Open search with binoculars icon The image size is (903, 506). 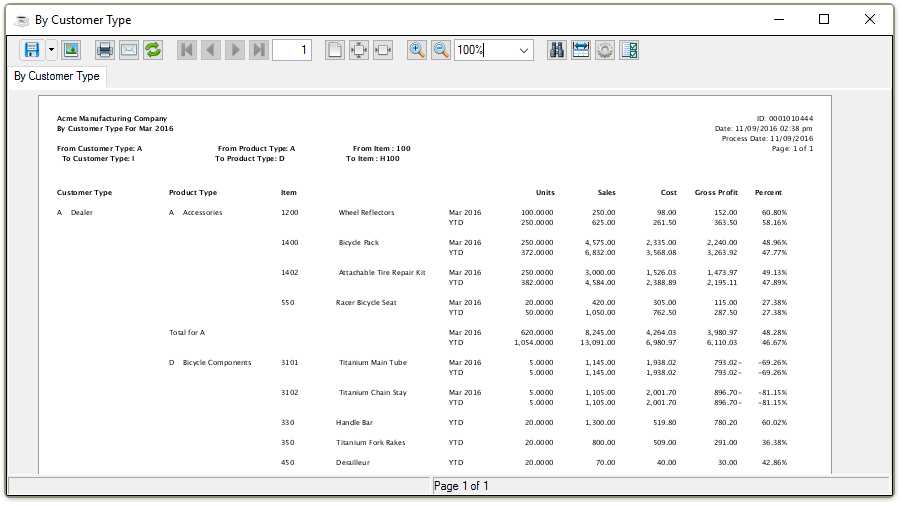click(557, 50)
